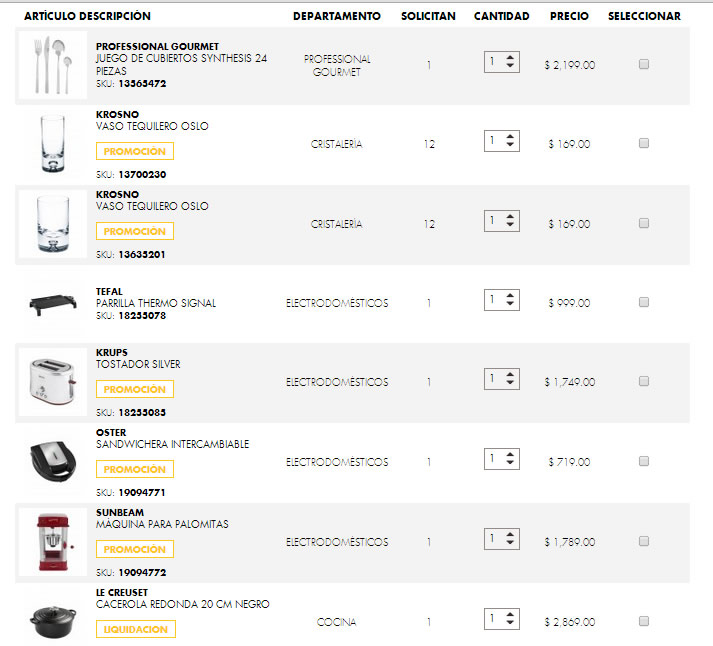The height and width of the screenshot is (646, 713).
Task: Open the Le Creuset casserole image
Action: tap(52, 620)
